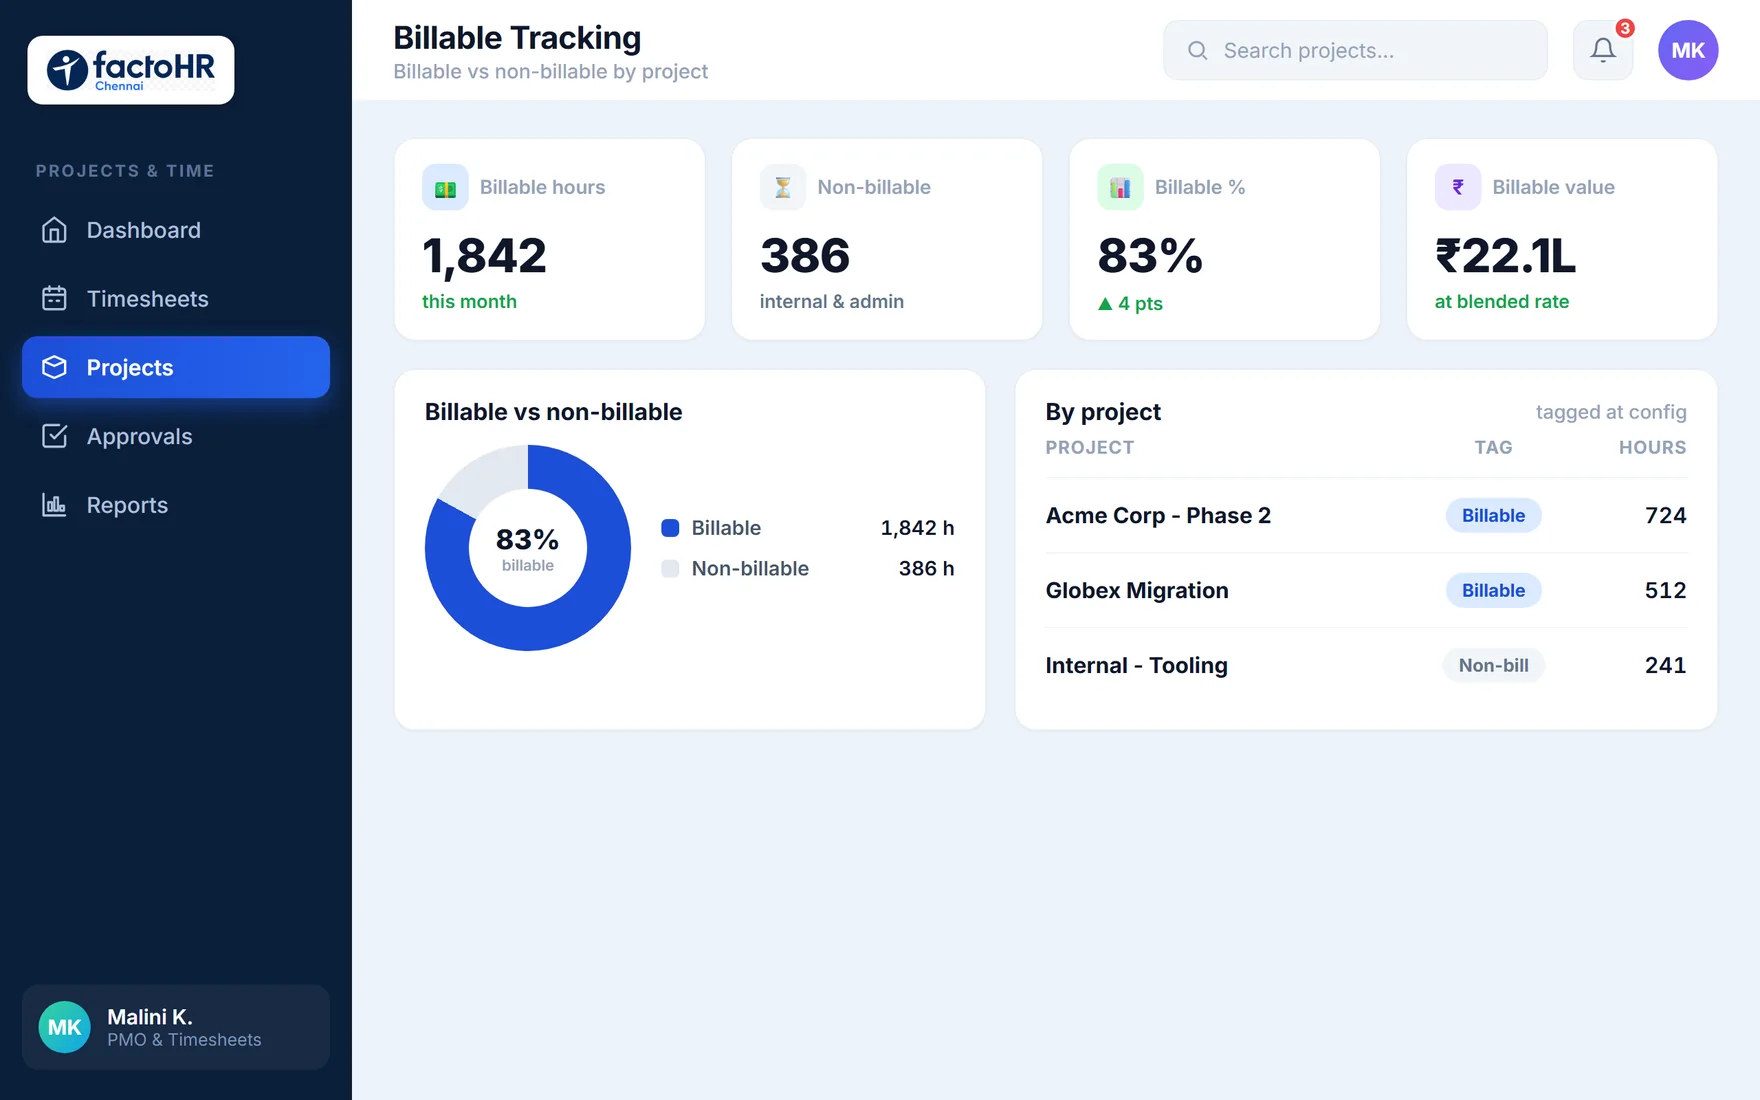Screen dimensions: 1760x1100
Task: Click Malini K. name in sidebar
Action: pyautogui.click(x=149, y=1017)
